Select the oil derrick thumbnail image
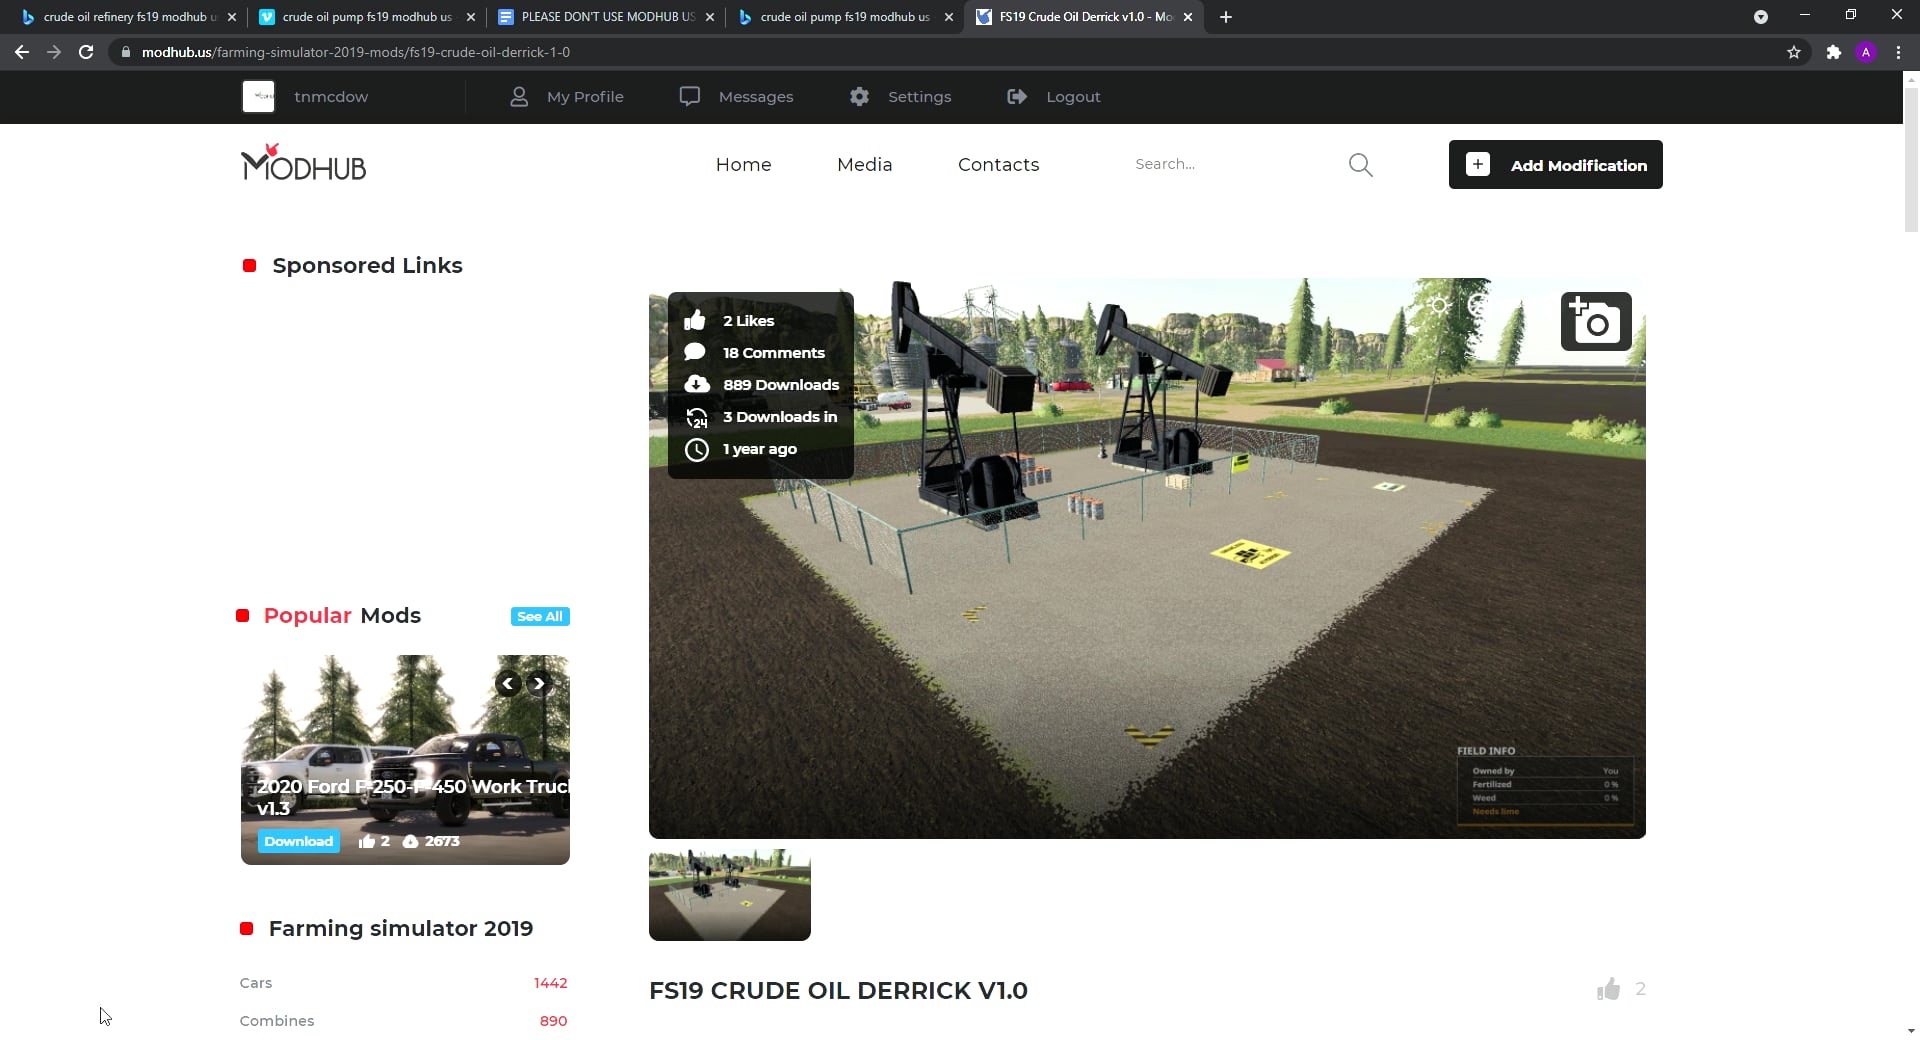1920x1040 pixels. click(x=730, y=895)
